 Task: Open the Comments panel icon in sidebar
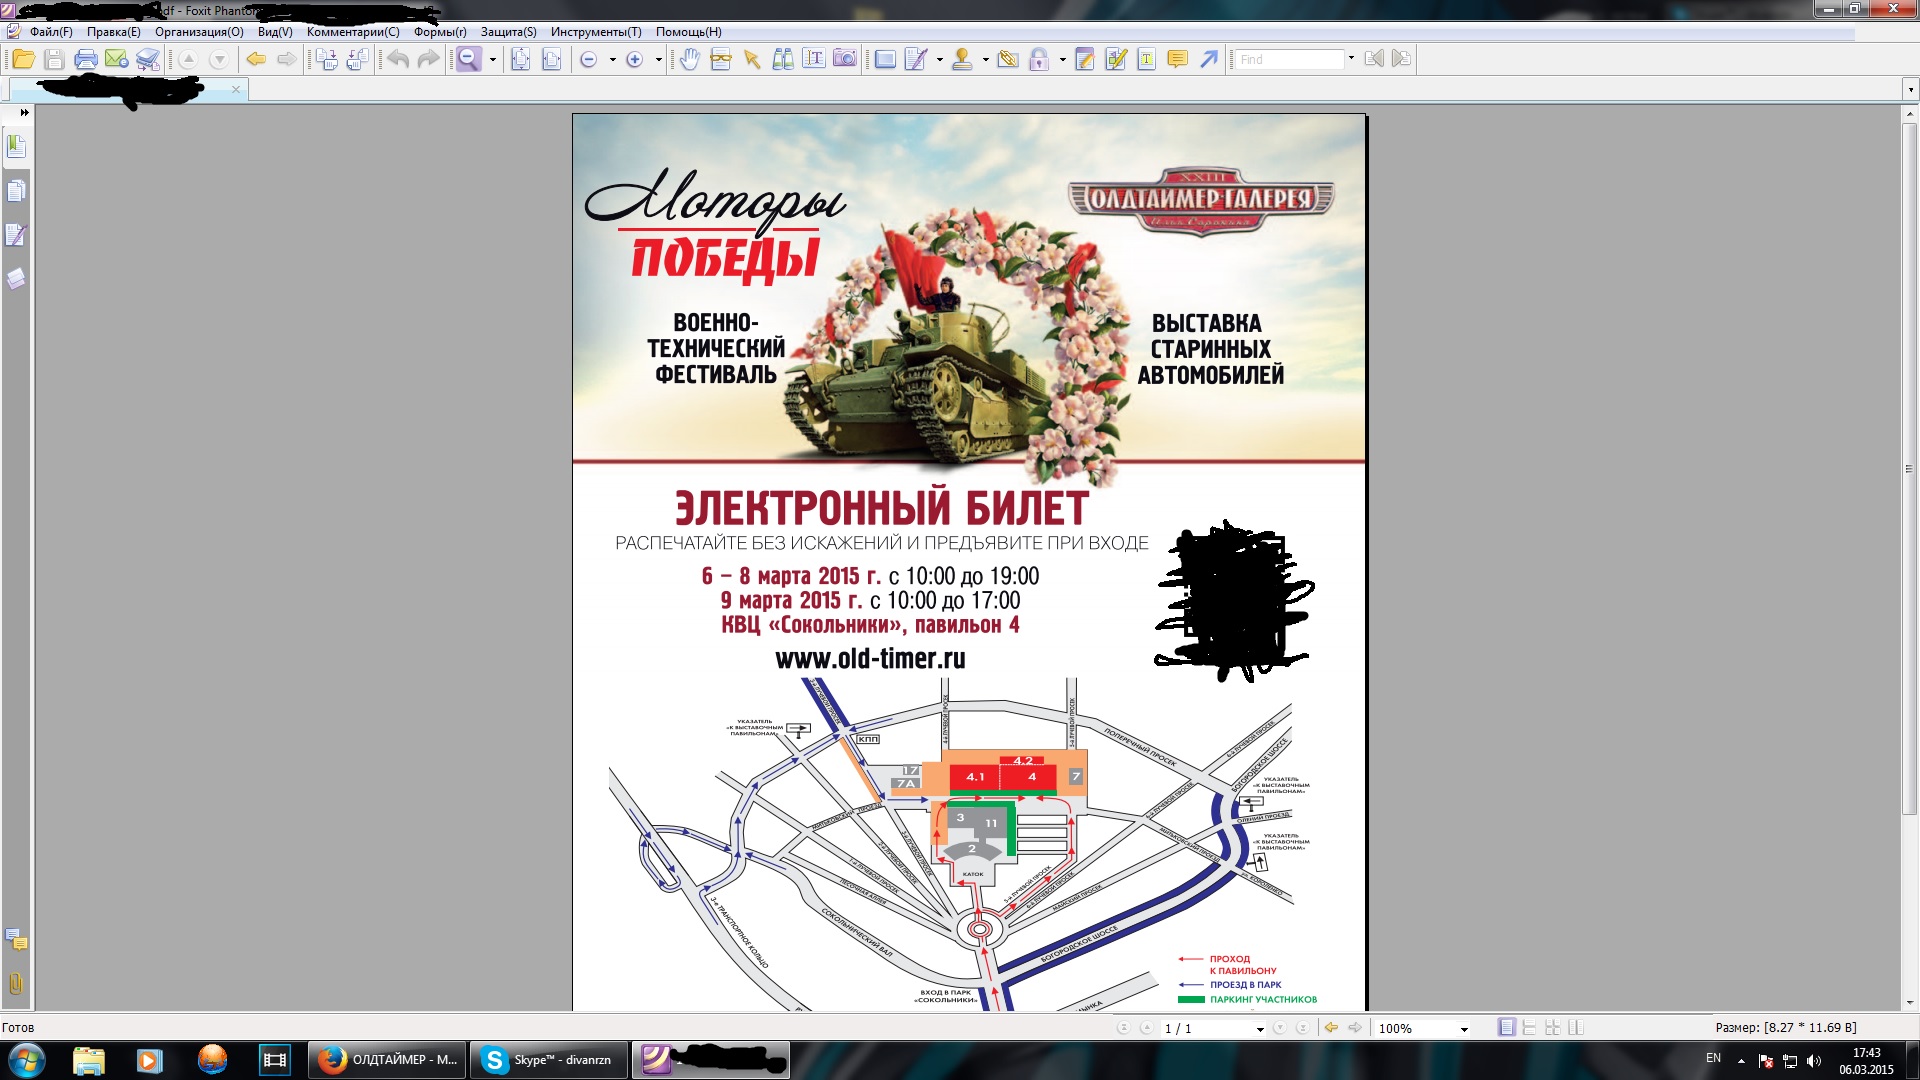click(16, 939)
